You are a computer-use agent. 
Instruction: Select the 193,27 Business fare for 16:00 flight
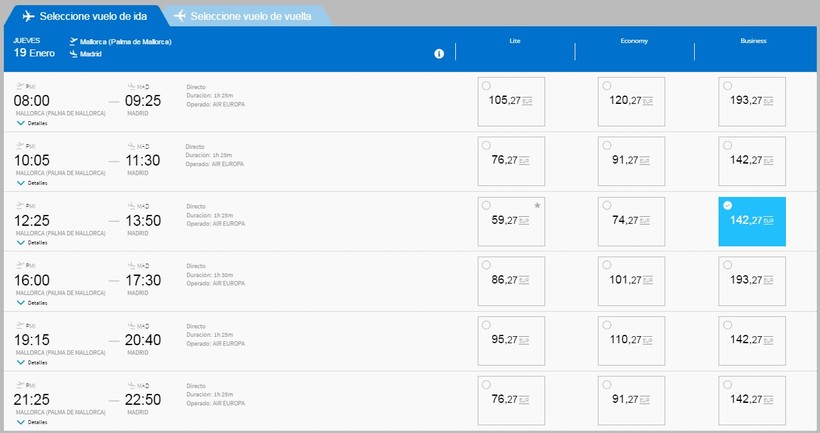click(x=751, y=282)
